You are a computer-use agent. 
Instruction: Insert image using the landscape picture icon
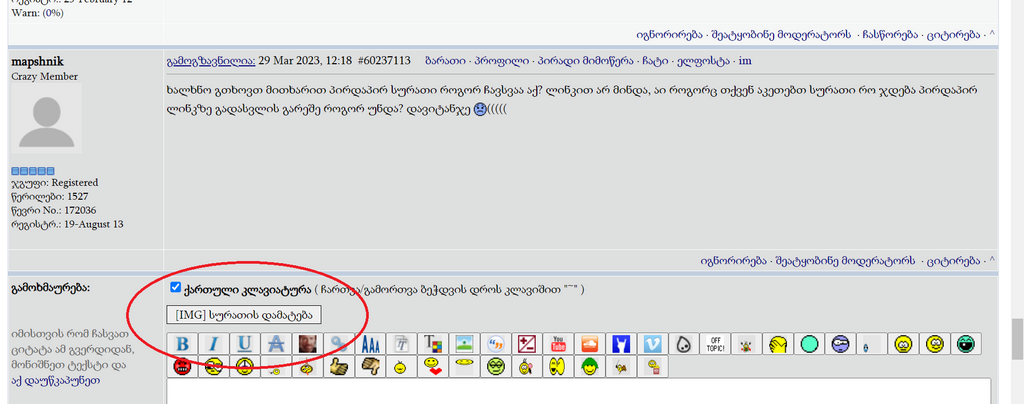tap(464, 344)
